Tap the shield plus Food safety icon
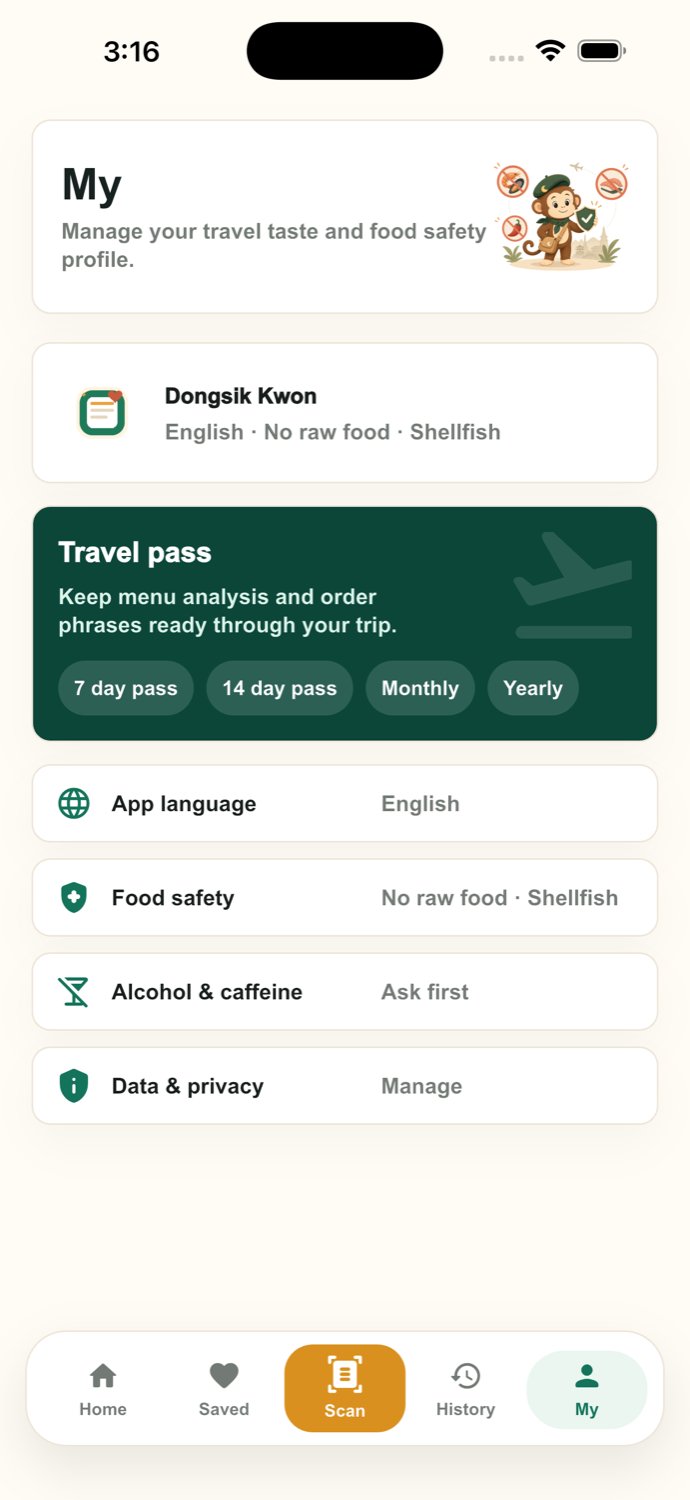The height and width of the screenshot is (1500, 690). coord(74,897)
